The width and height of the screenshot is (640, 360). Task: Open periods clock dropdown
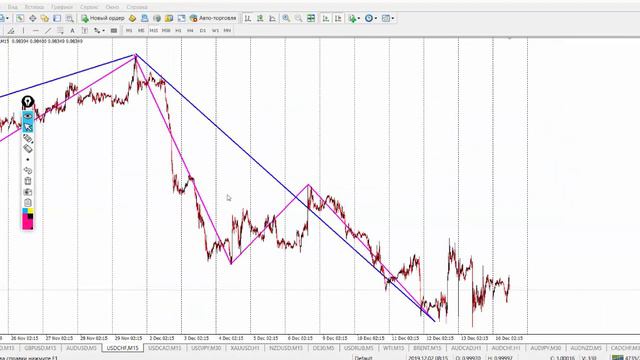[x=371, y=18]
